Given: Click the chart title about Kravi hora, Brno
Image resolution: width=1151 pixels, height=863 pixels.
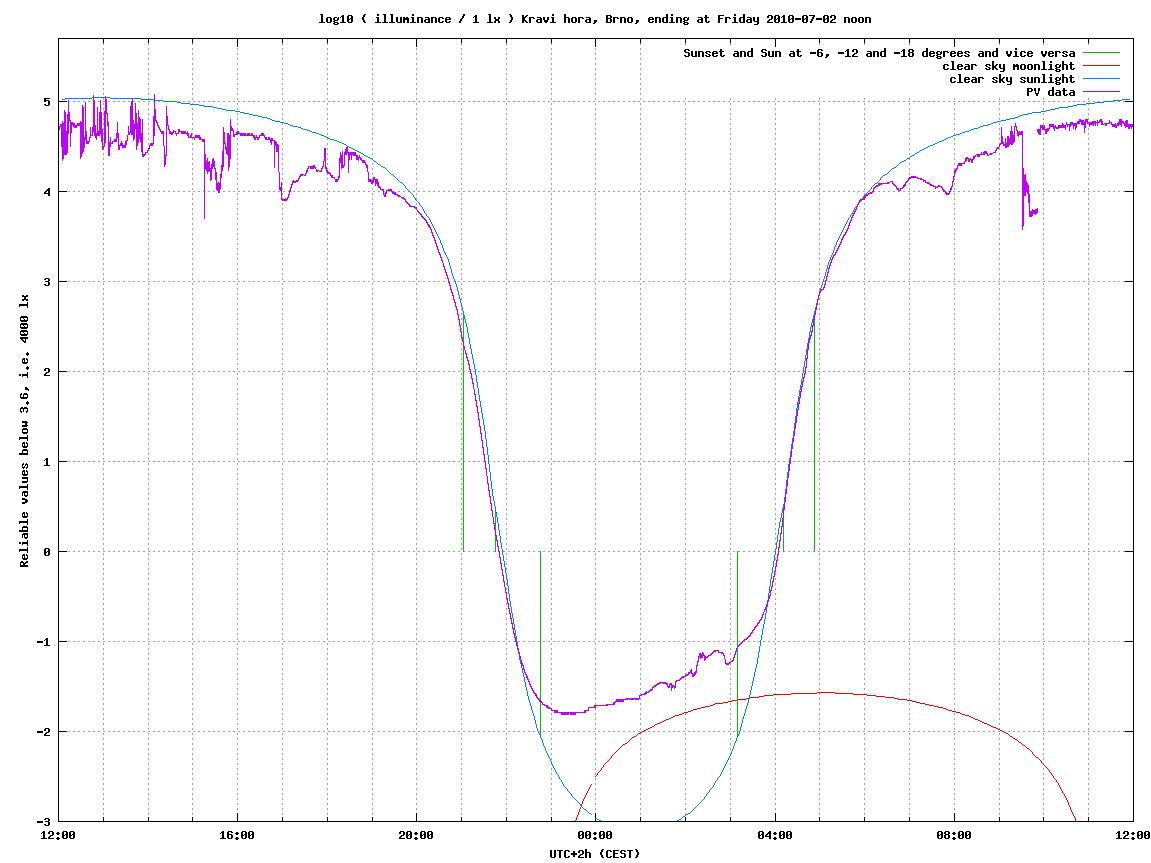Looking at the screenshot, I should 595,19.
